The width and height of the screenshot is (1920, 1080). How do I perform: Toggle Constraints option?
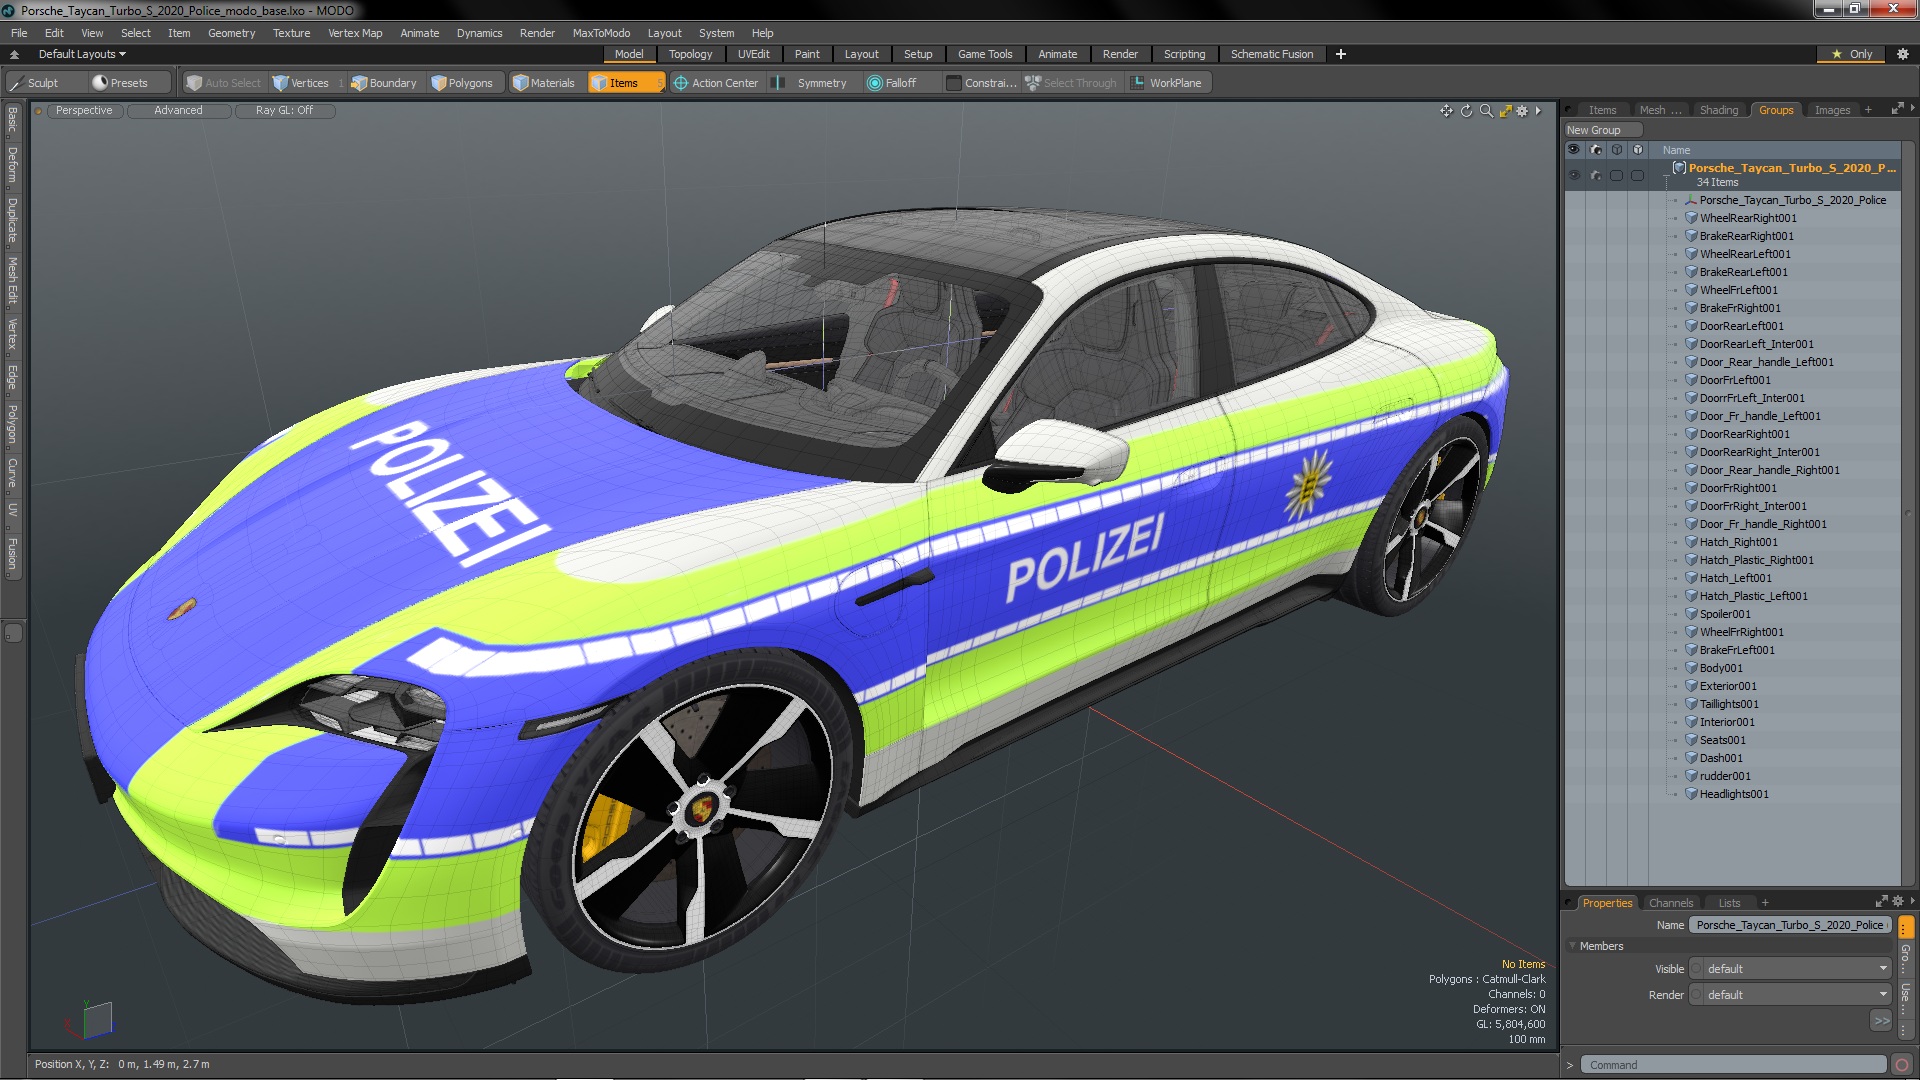tap(981, 83)
